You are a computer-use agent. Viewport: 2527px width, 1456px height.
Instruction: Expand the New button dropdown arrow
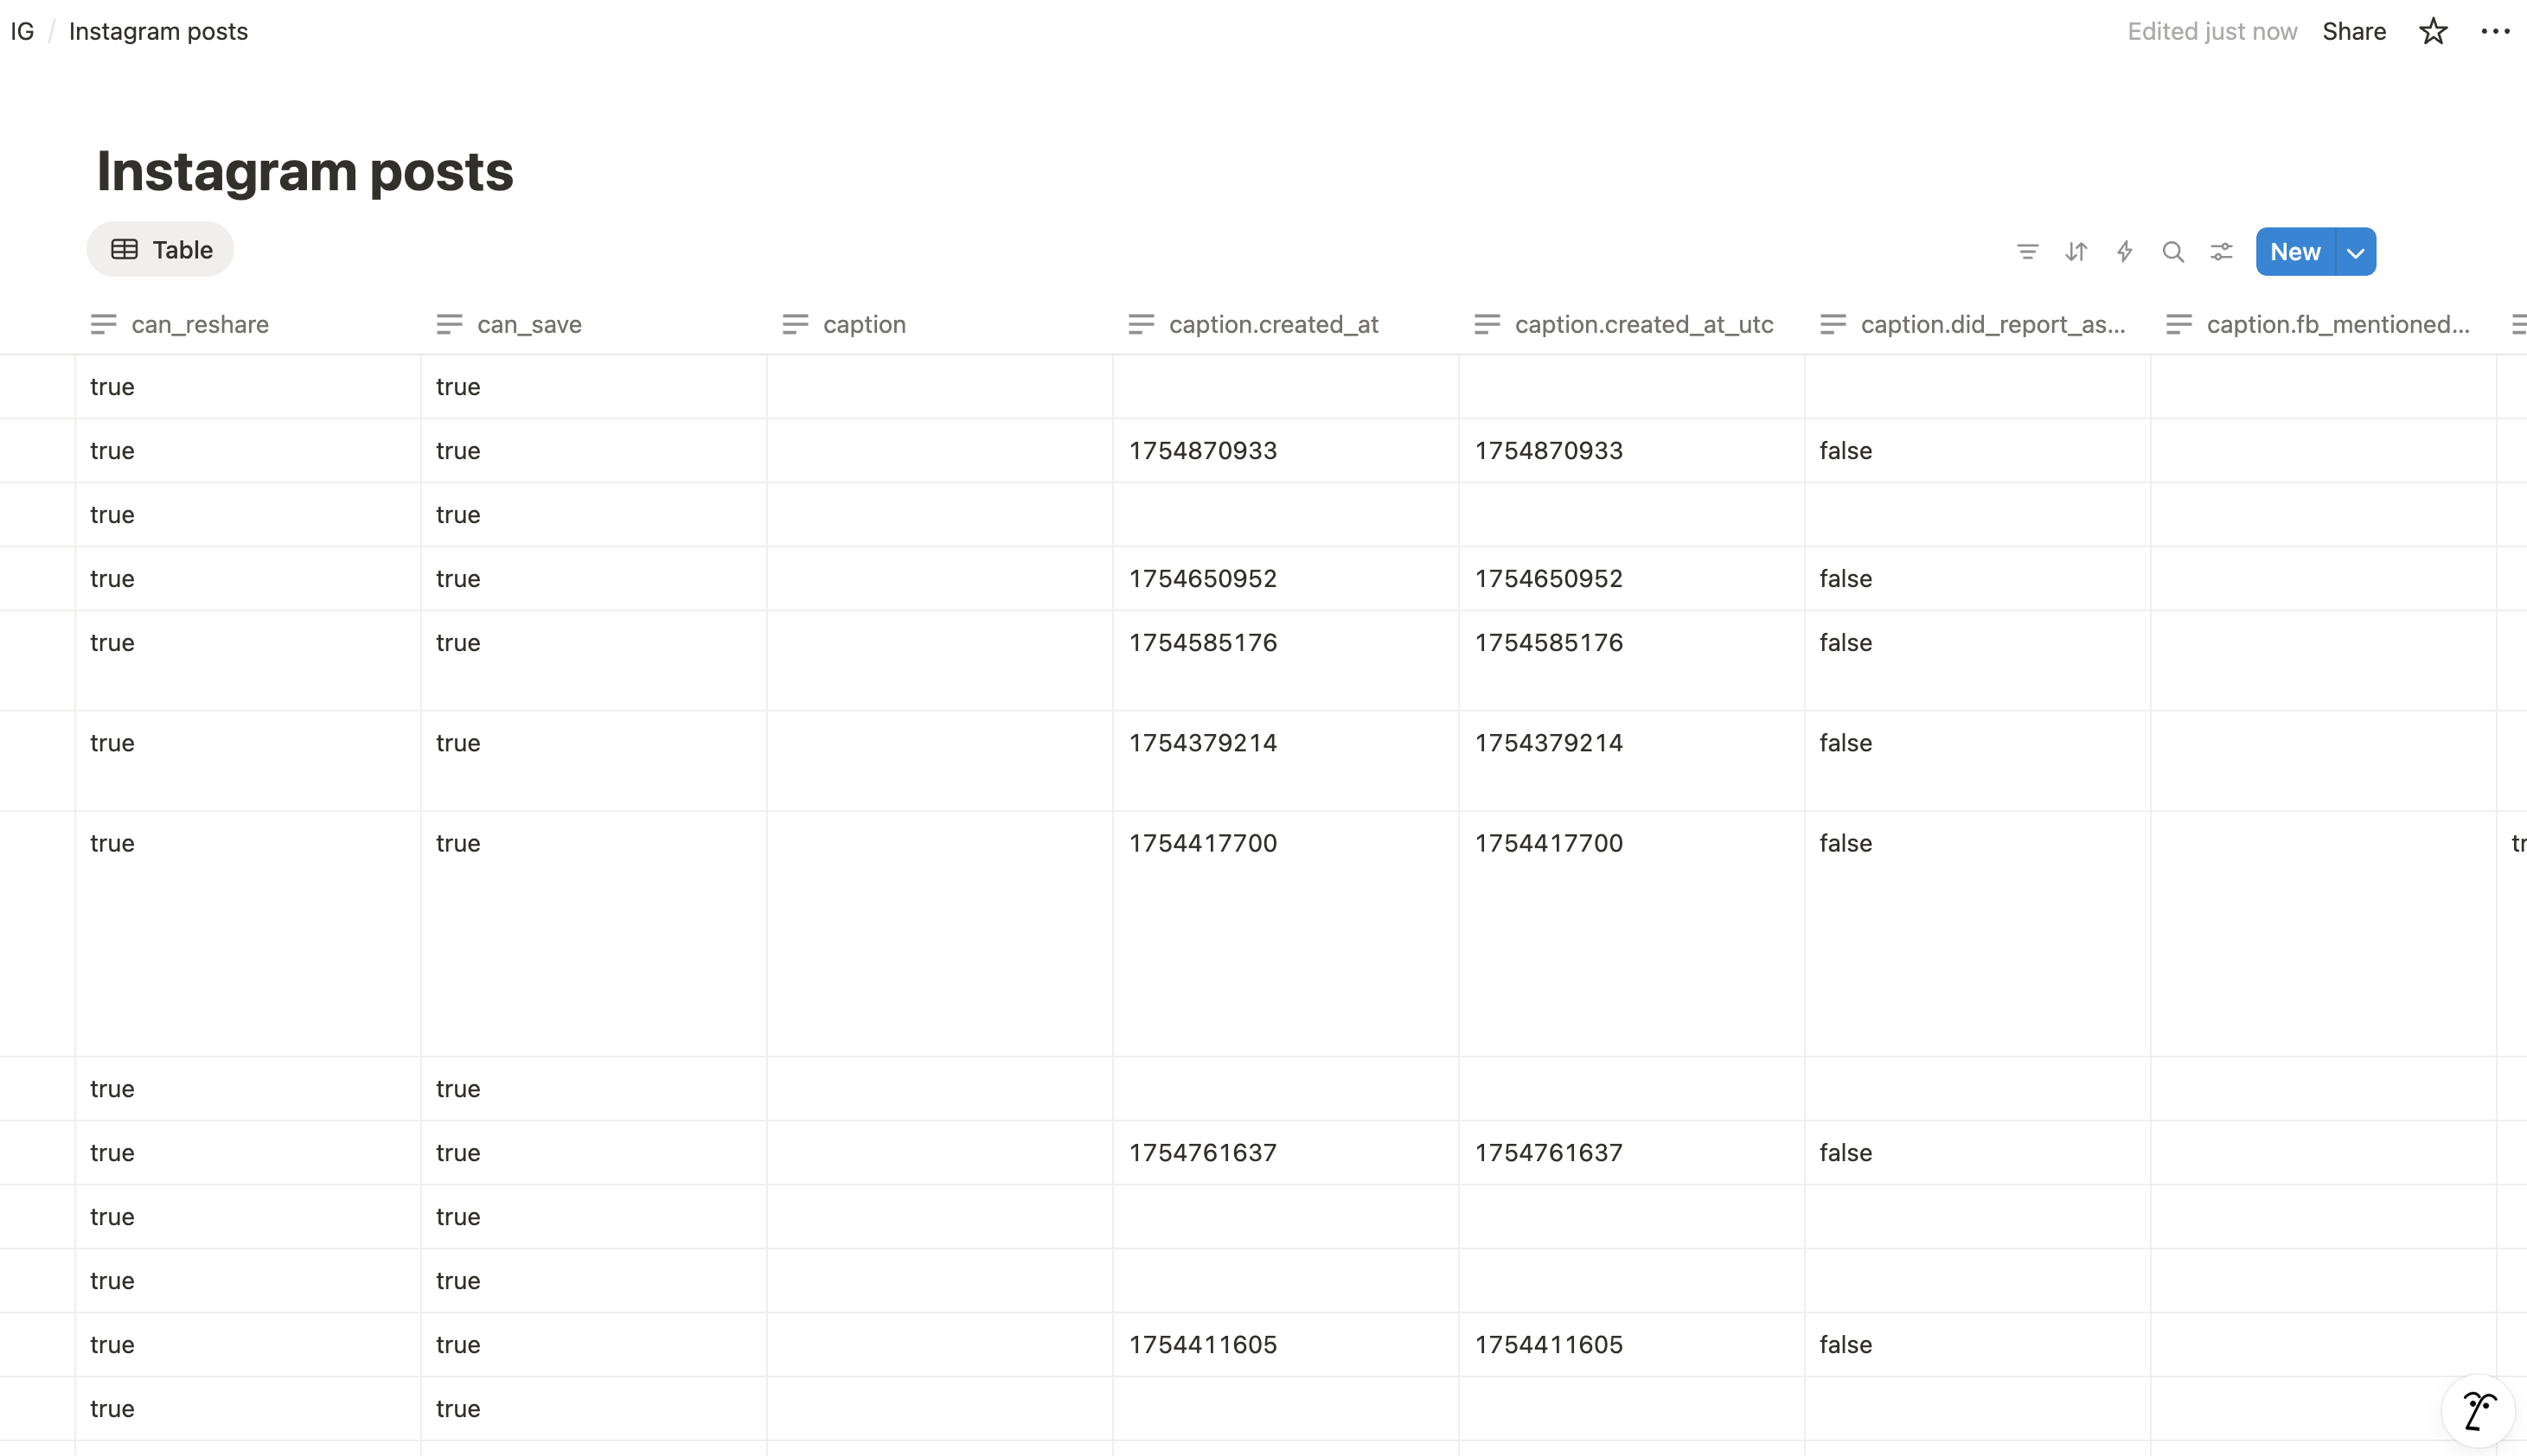[2356, 252]
